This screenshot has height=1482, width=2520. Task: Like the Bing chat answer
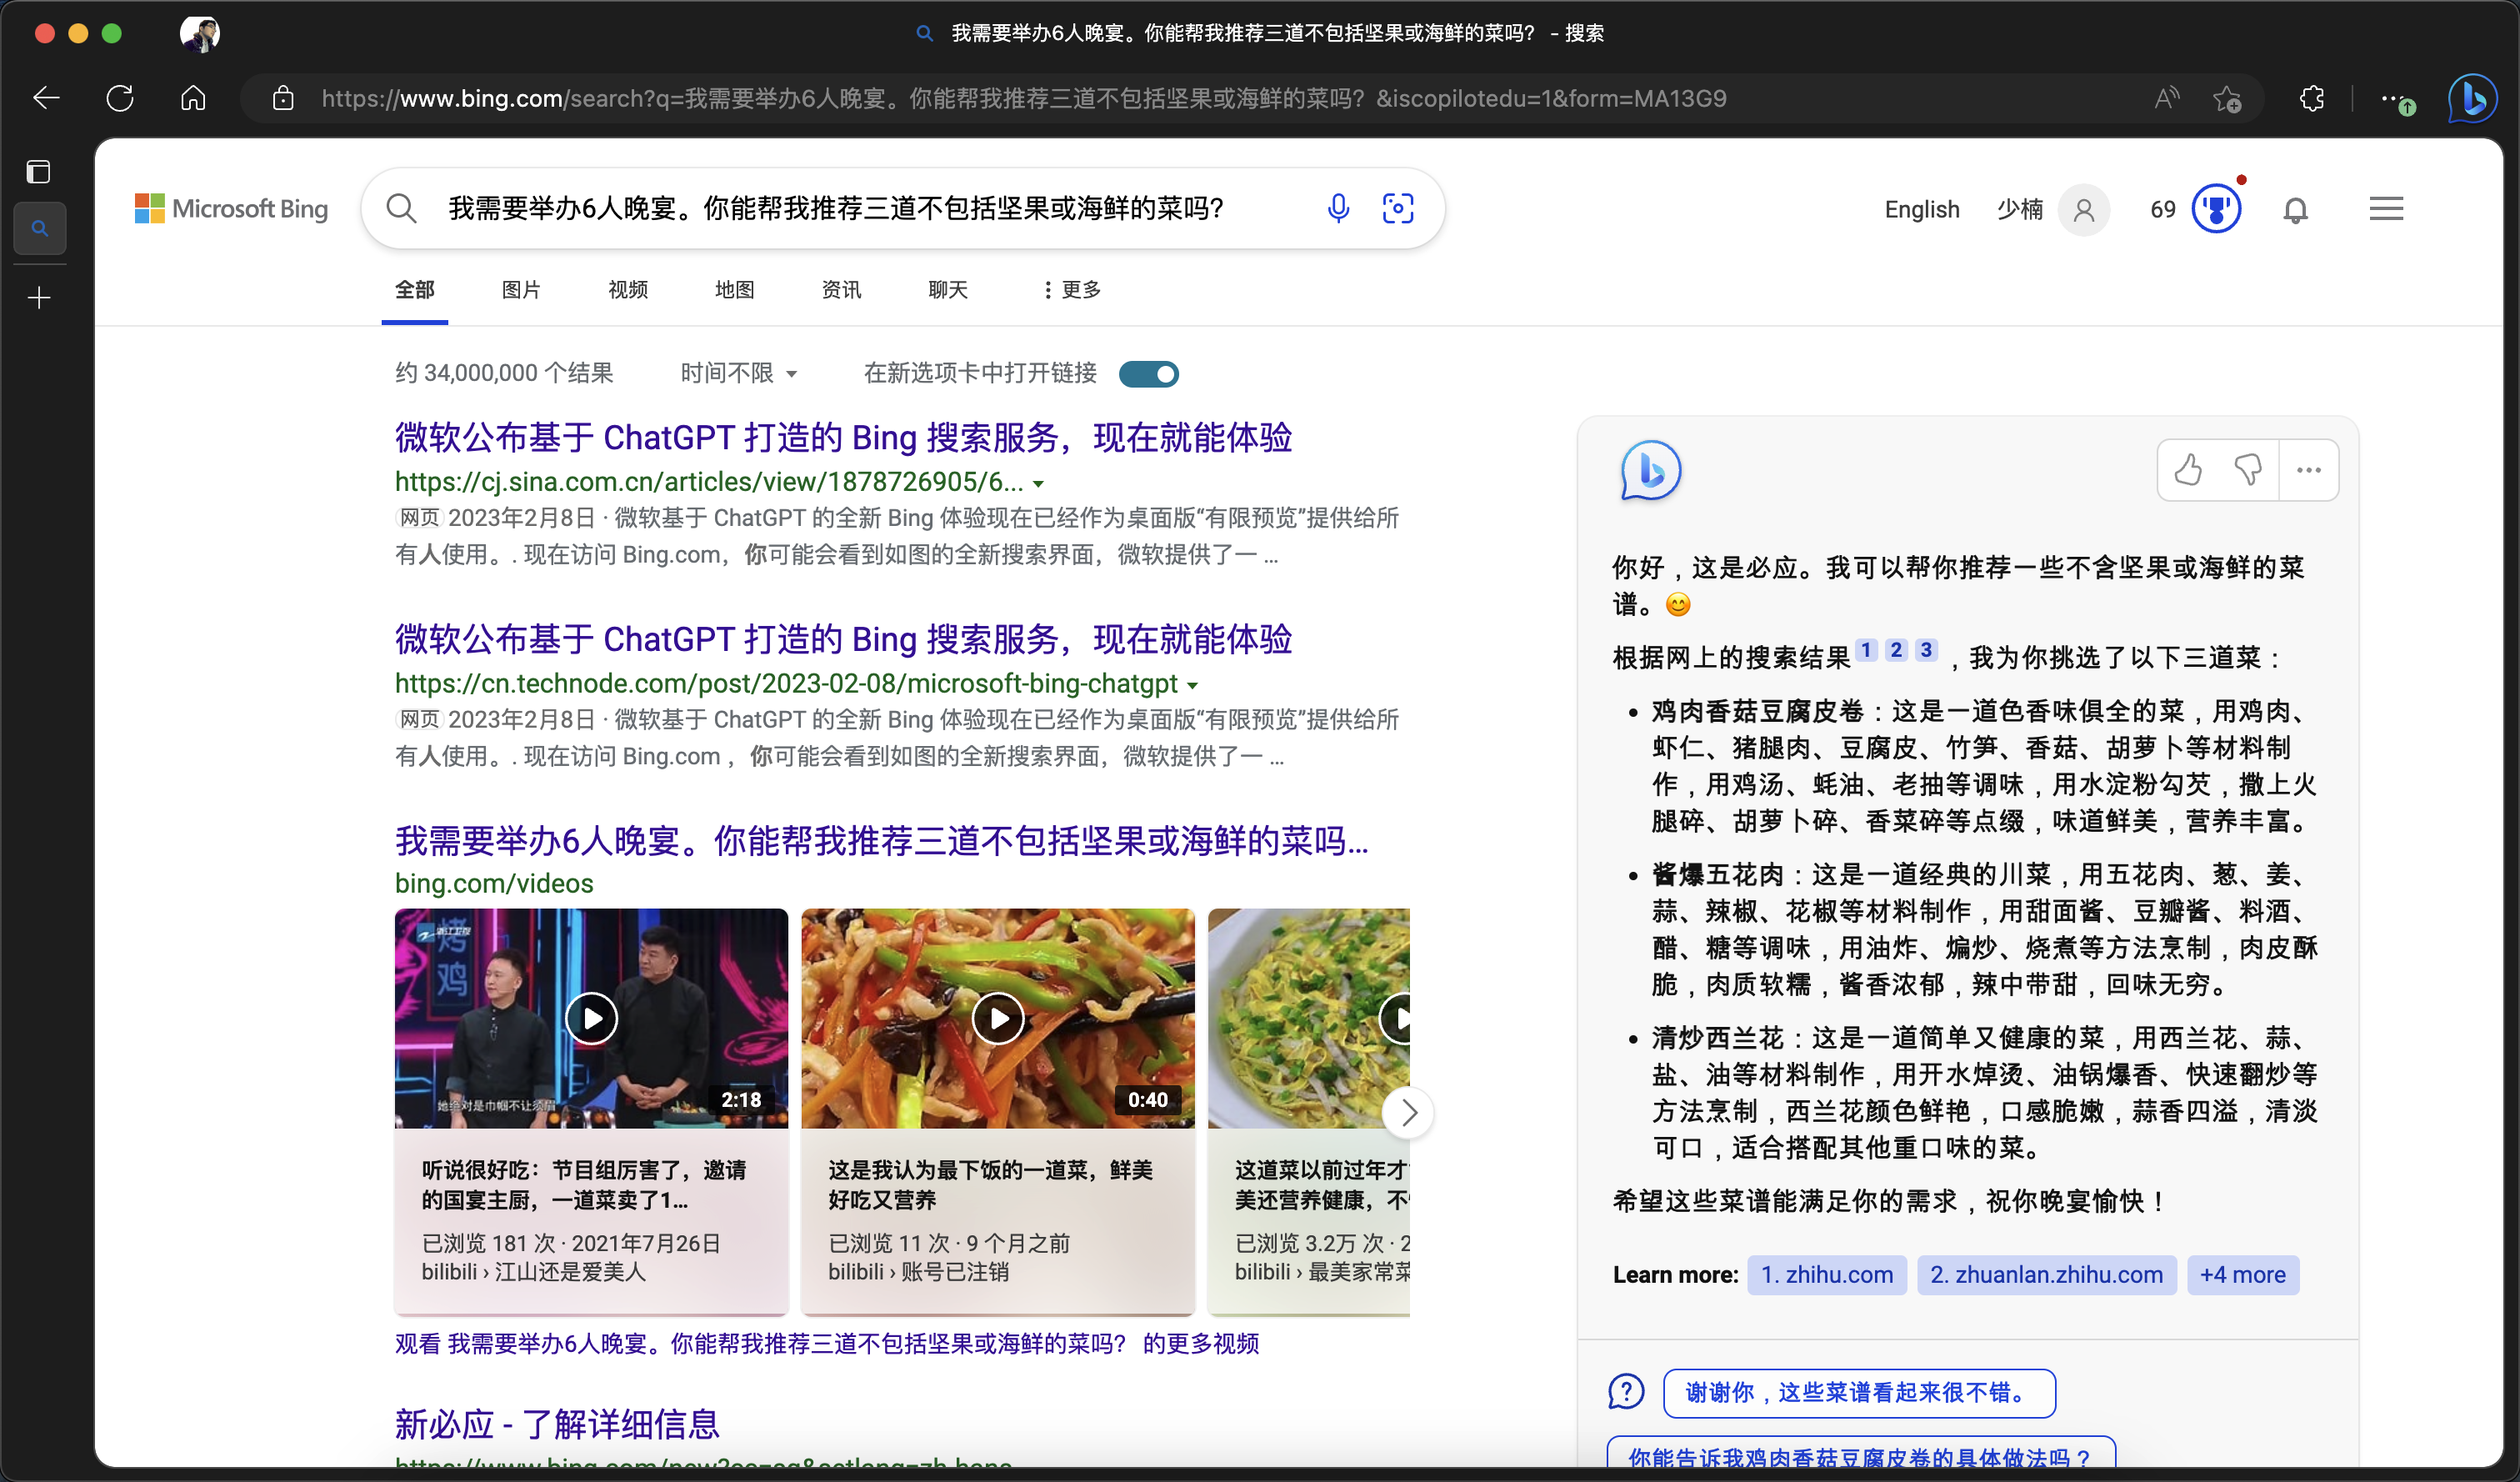coord(2188,469)
